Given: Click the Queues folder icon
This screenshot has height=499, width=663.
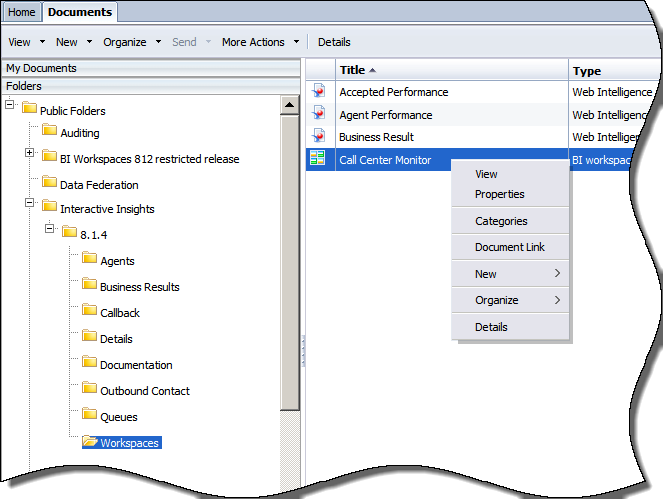Looking at the screenshot, I should click(x=89, y=413).
